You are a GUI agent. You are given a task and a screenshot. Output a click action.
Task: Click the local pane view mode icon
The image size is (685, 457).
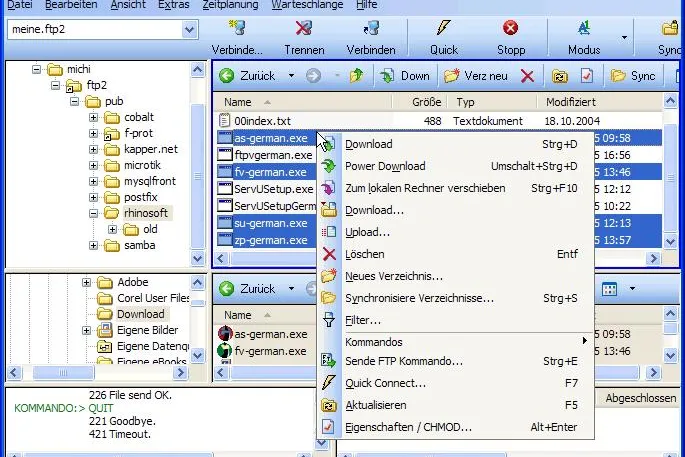pos(609,289)
